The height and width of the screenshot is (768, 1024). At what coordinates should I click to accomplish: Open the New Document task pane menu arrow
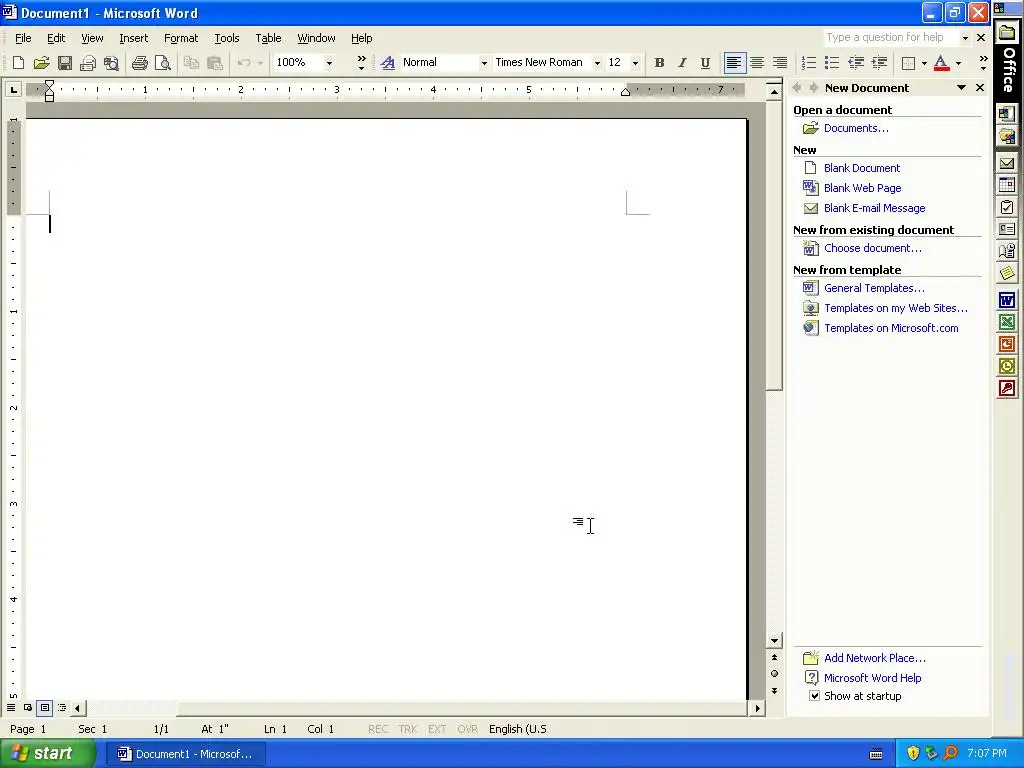click(961, 88)
